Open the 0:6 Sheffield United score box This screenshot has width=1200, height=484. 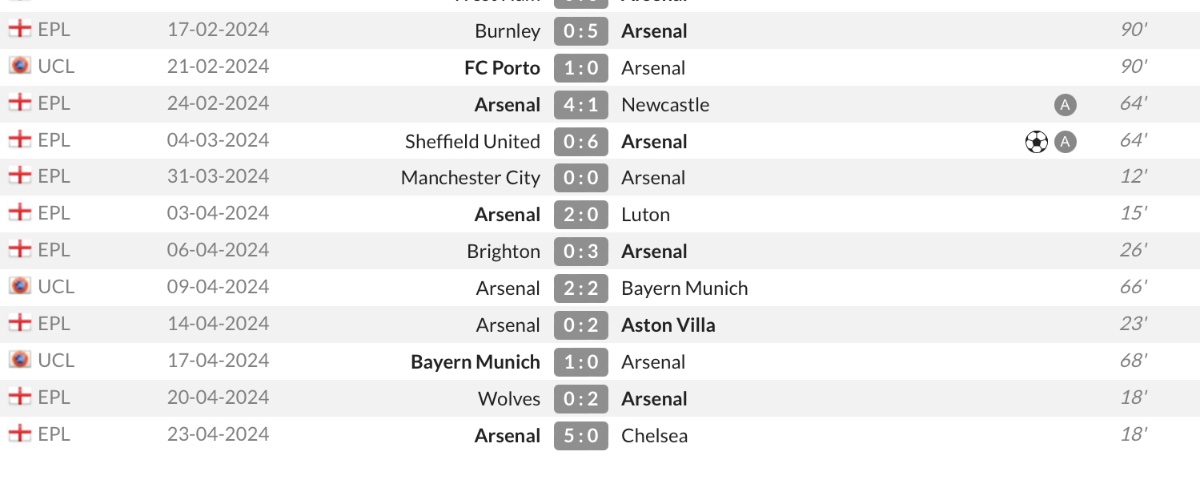pyautogui.click(x=581, y=142)
